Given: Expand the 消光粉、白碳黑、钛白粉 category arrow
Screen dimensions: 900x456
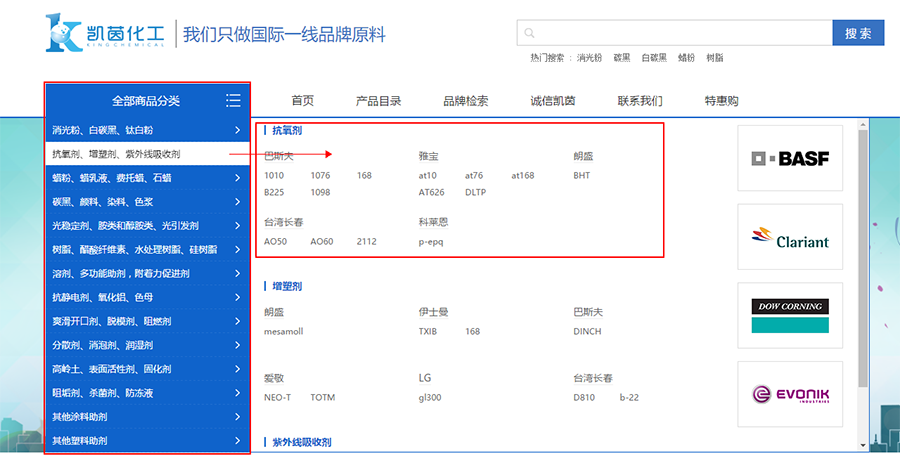Looking at the screenshot, I should coord(237,130).
